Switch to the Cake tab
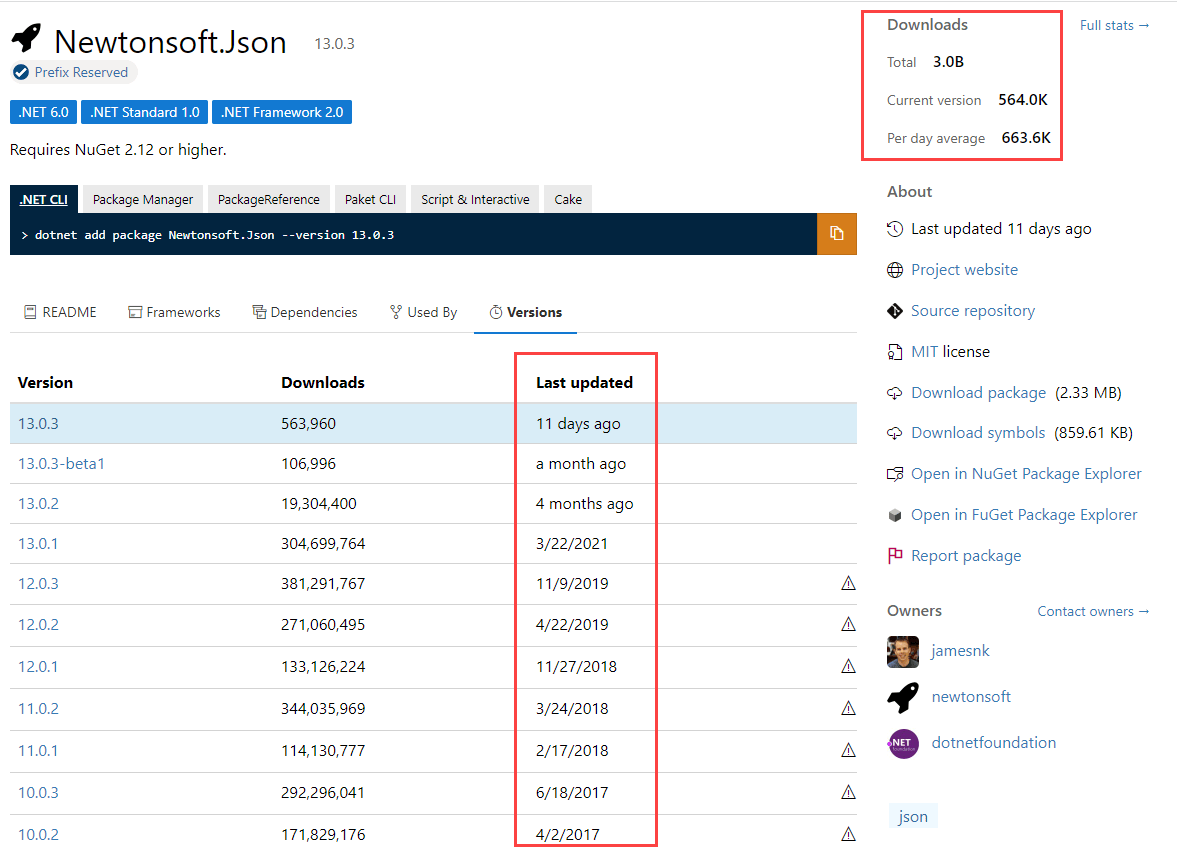1177x847 pixels. tap(568, 200)
